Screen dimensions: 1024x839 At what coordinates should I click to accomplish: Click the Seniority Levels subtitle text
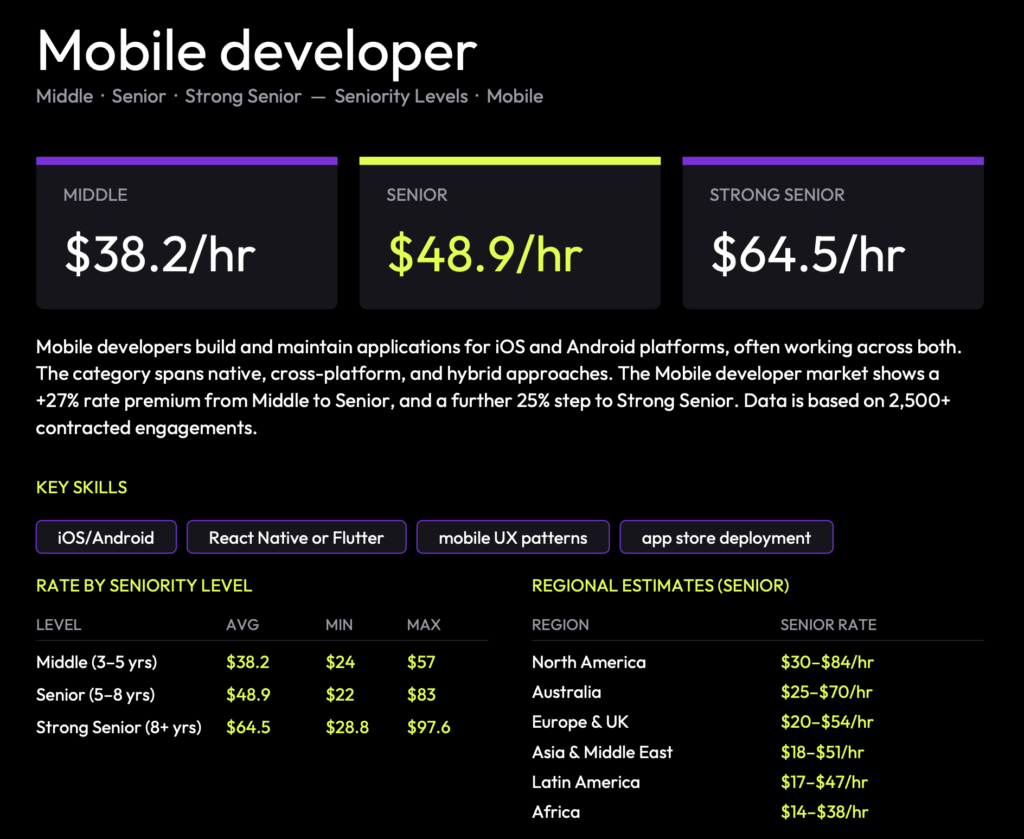(401, 97)
